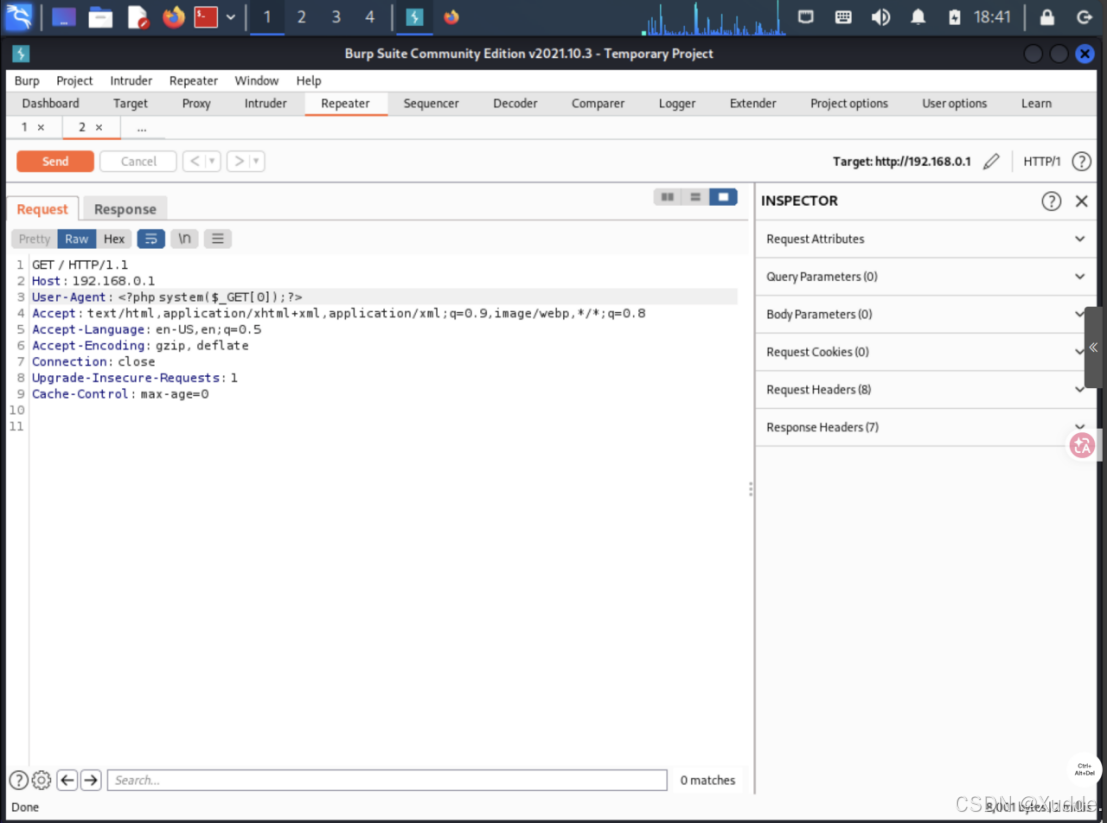Switch to the Comparer tab
This screenshot has height=824, width=1108.
tap(598, 103)
